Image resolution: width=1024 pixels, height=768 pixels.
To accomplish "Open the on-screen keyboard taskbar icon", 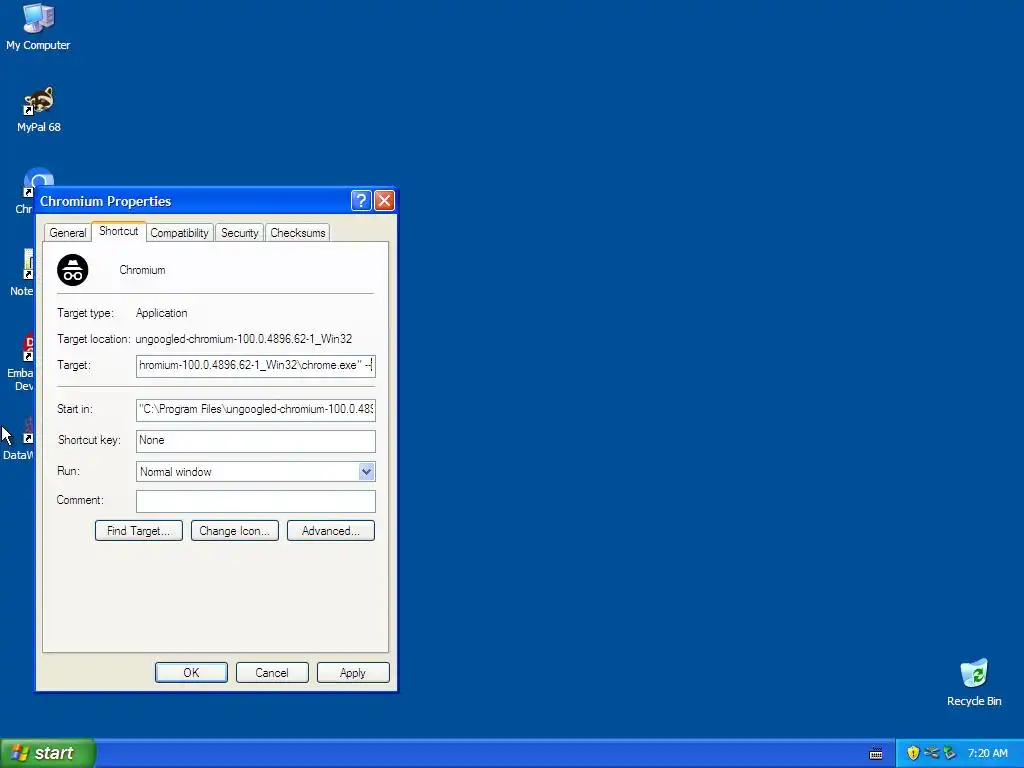I will coord(876,754).
